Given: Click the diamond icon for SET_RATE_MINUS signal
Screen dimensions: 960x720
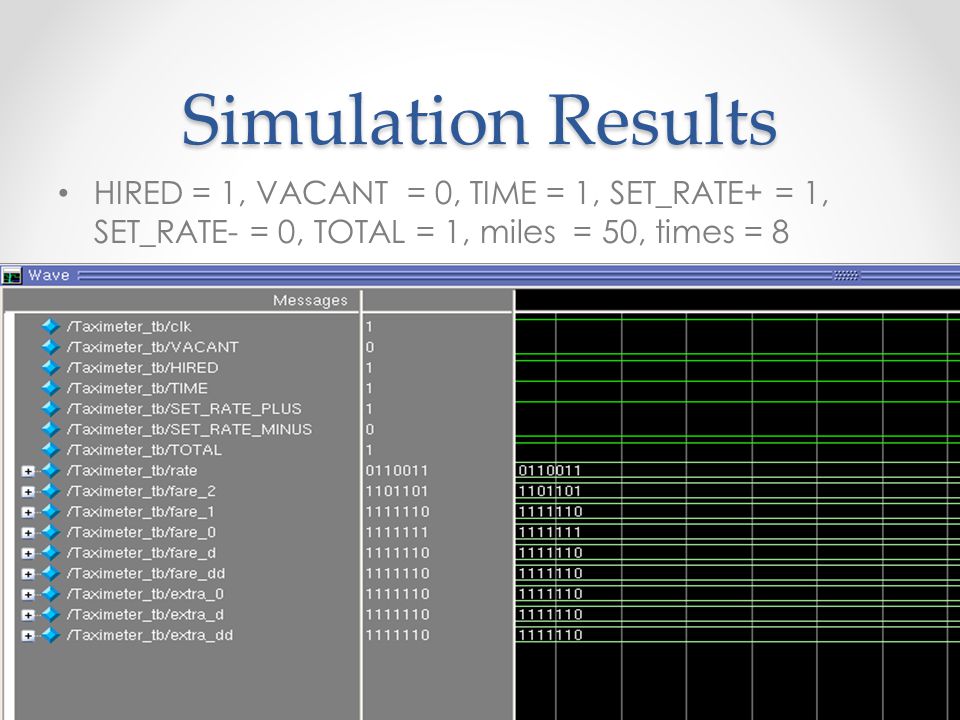Looking at the screenshot, I should click(x=50, y=429).
